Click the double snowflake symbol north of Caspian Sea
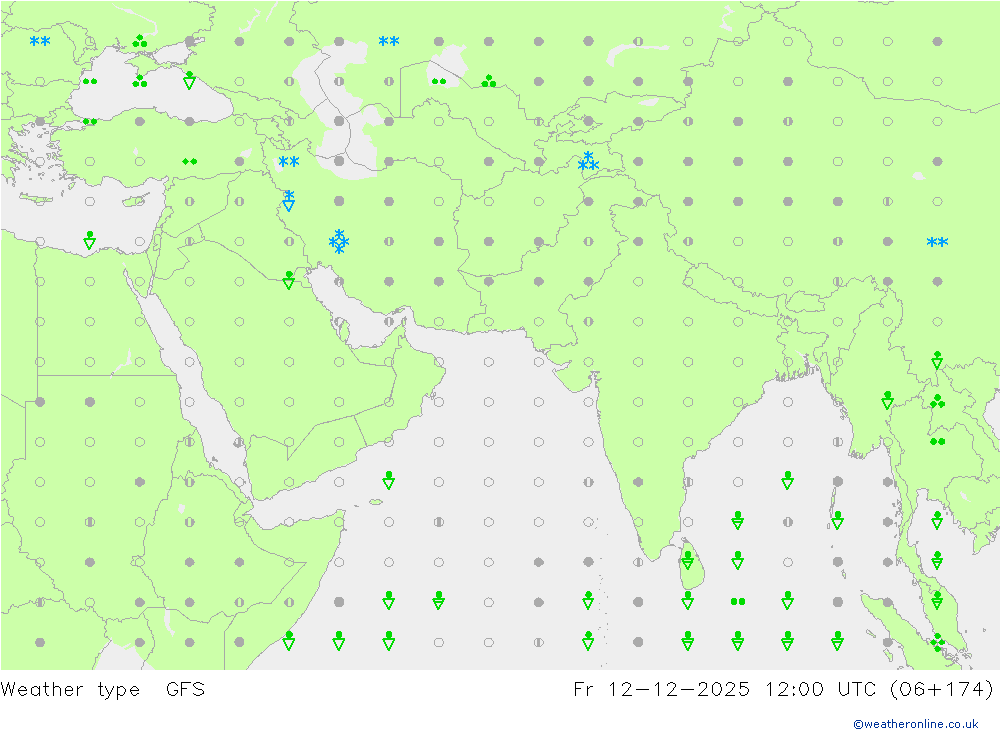This screenshot has height=733, width=1000. [x=389, y=41]
